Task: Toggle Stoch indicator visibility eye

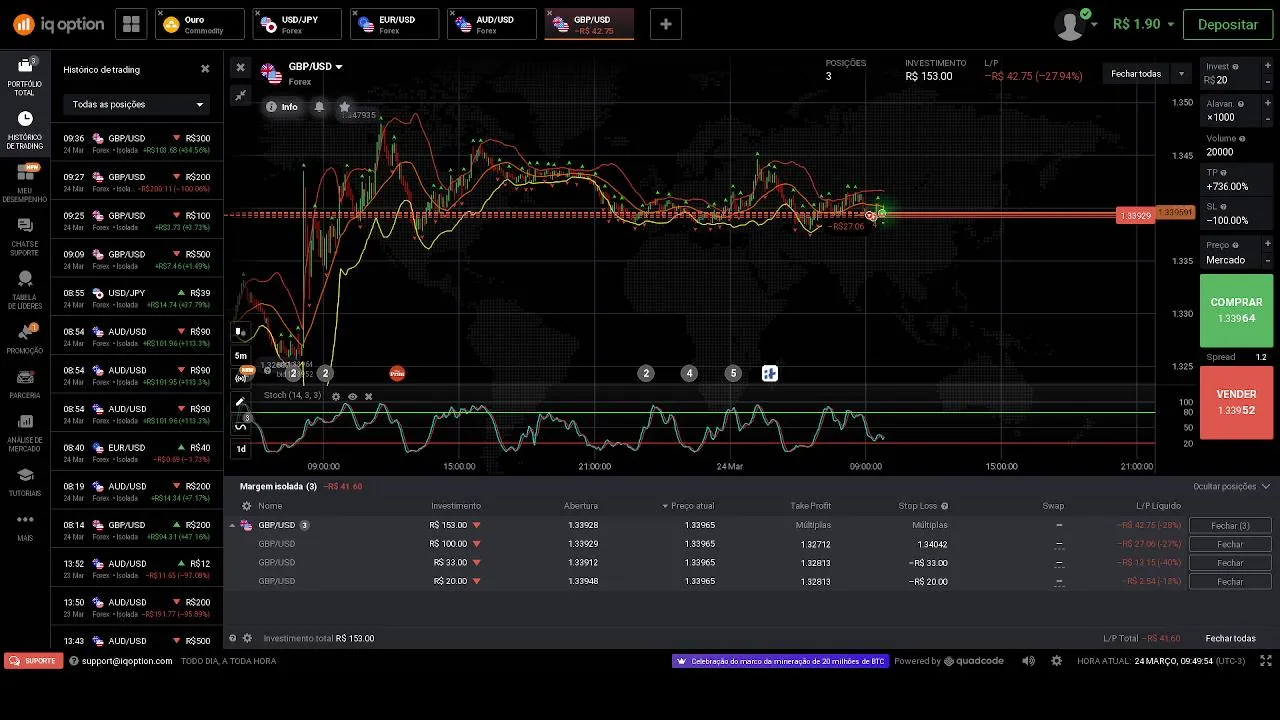Action: click(352, 396)
